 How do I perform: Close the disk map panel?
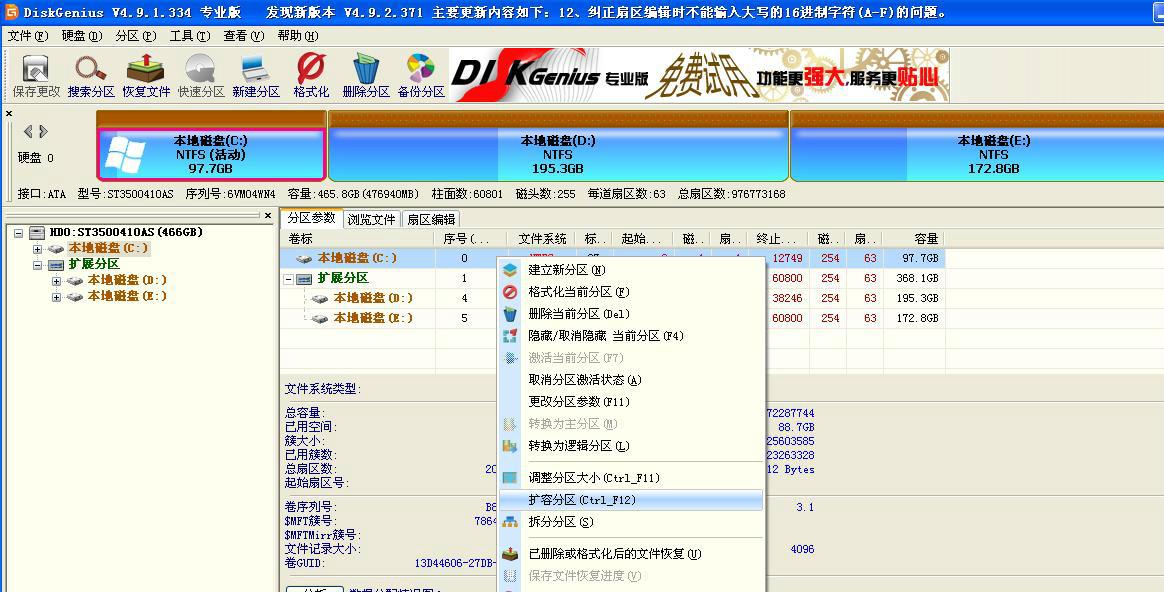tap(9, 114)
